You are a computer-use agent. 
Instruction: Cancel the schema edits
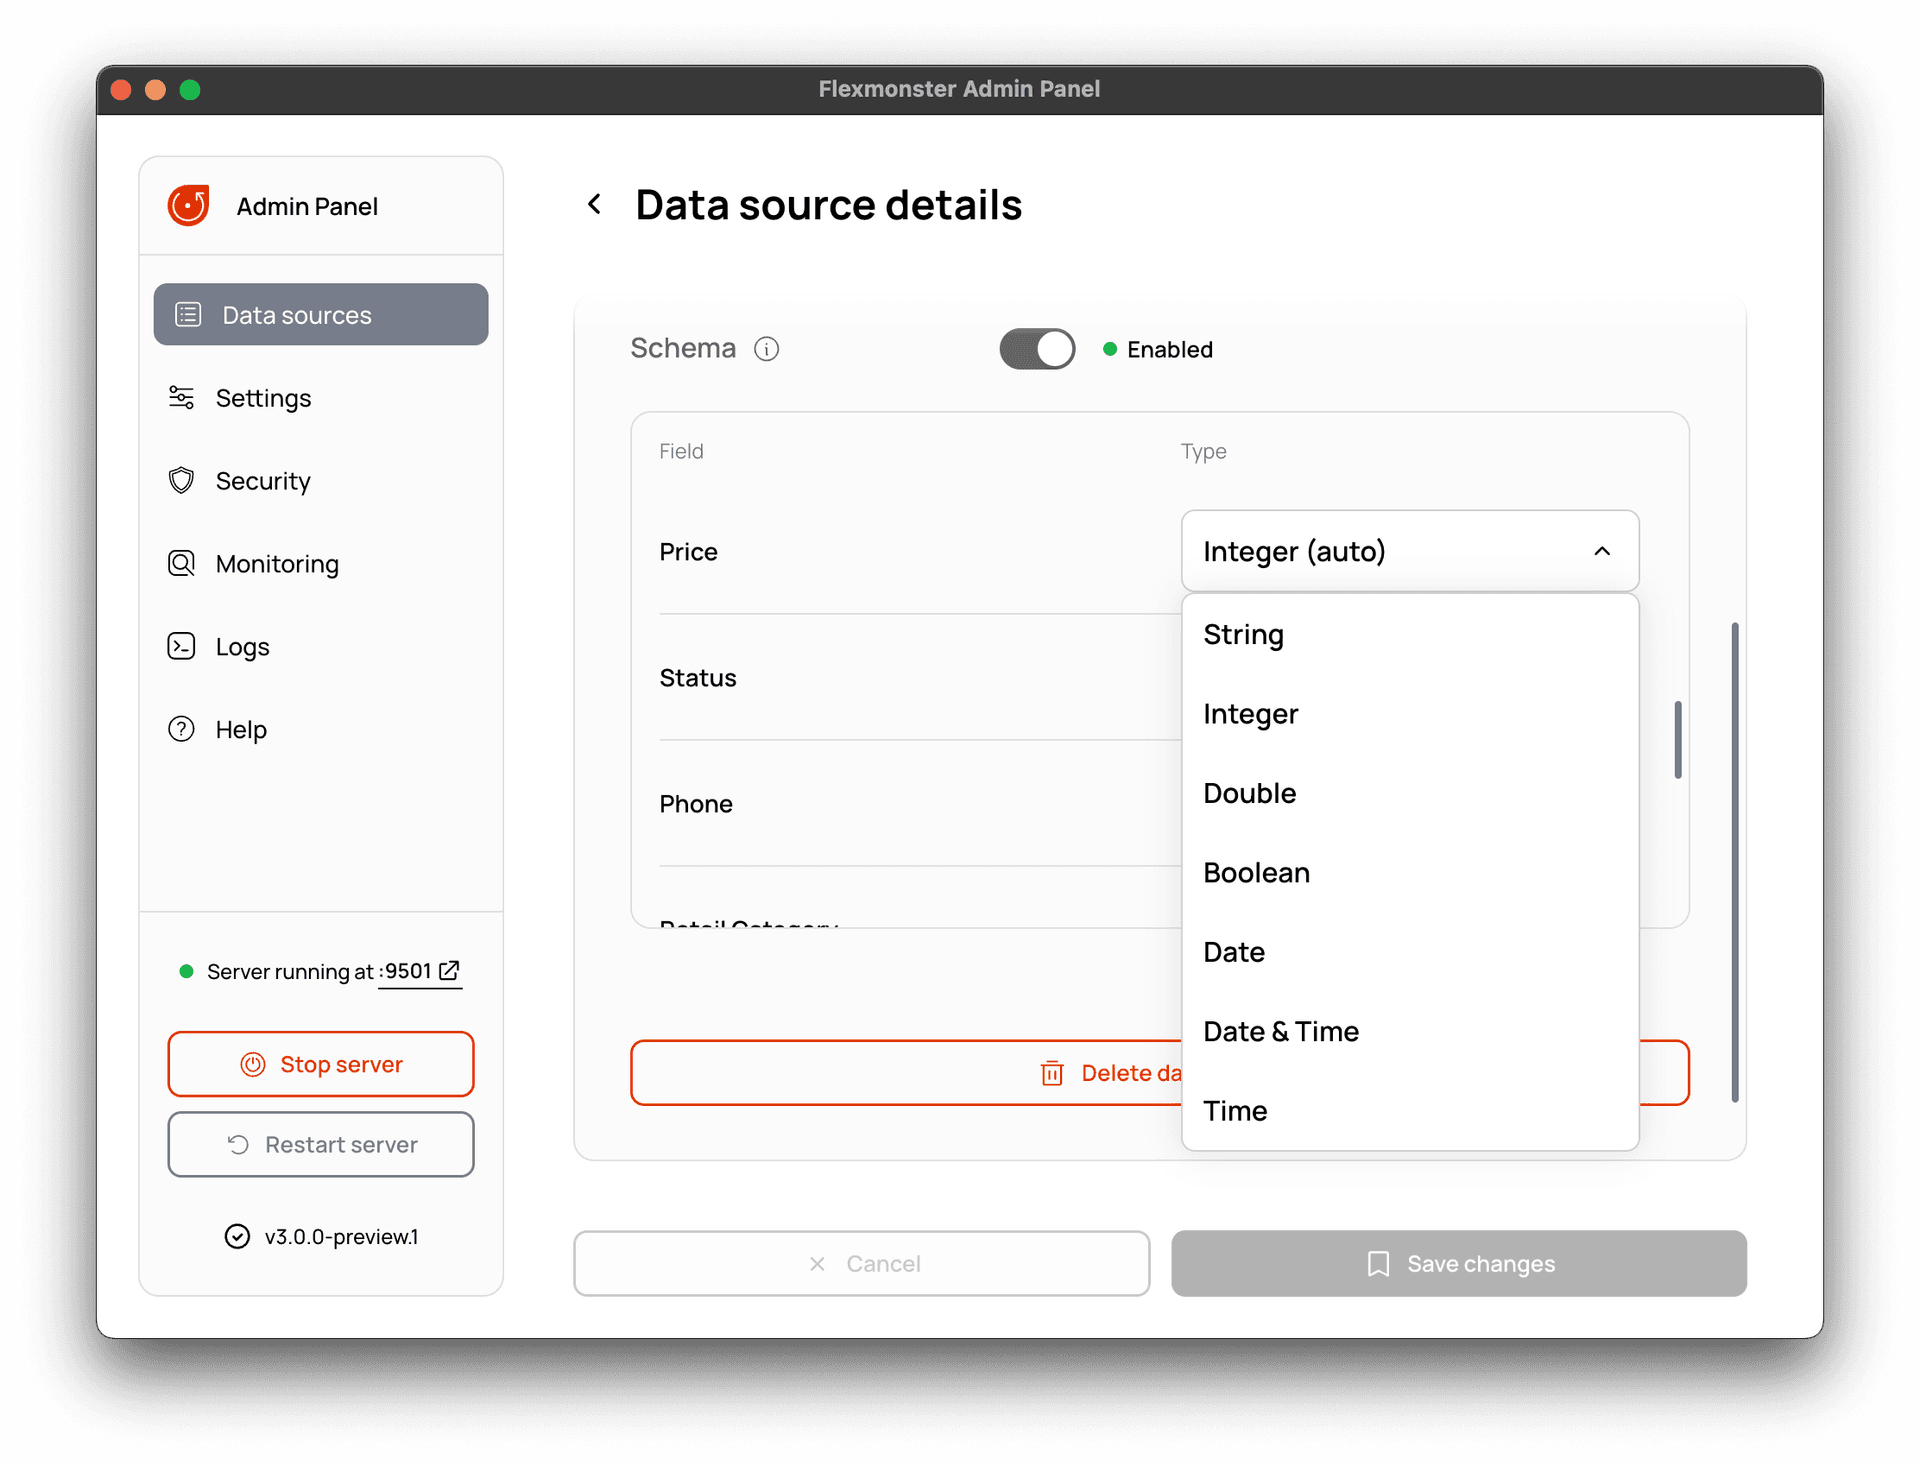[861, 1263]
